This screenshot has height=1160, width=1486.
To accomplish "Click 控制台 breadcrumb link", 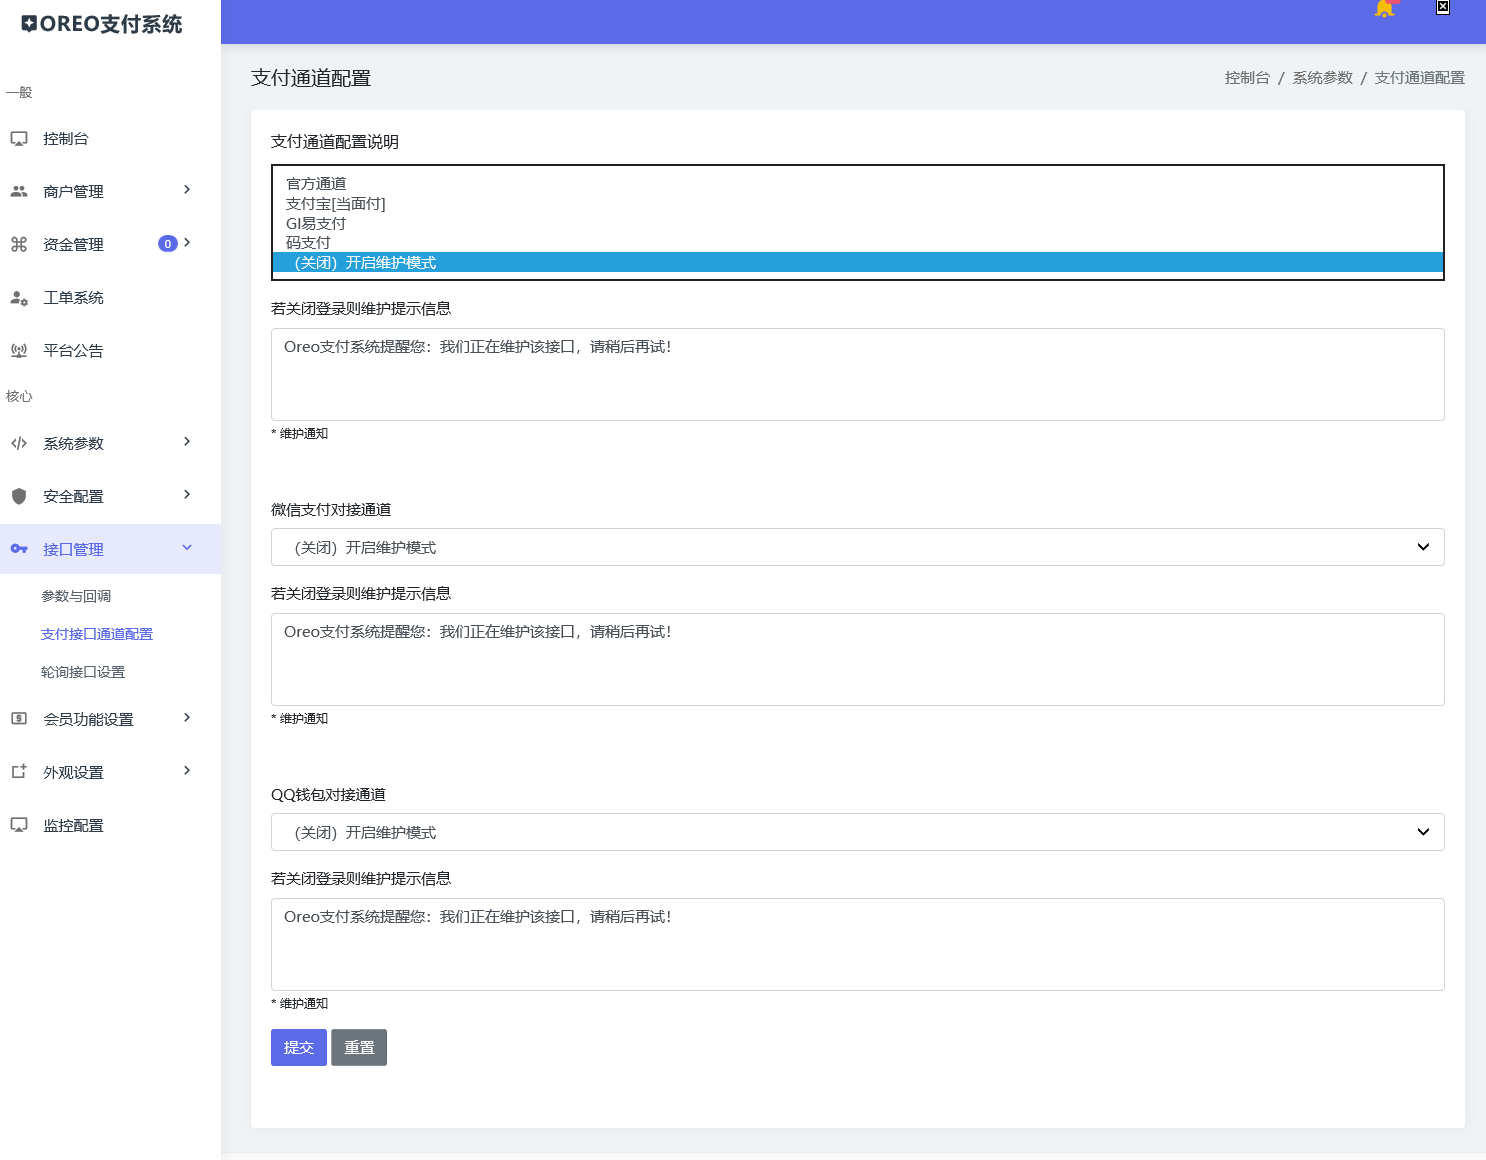I will click(x=1247, y=78).
